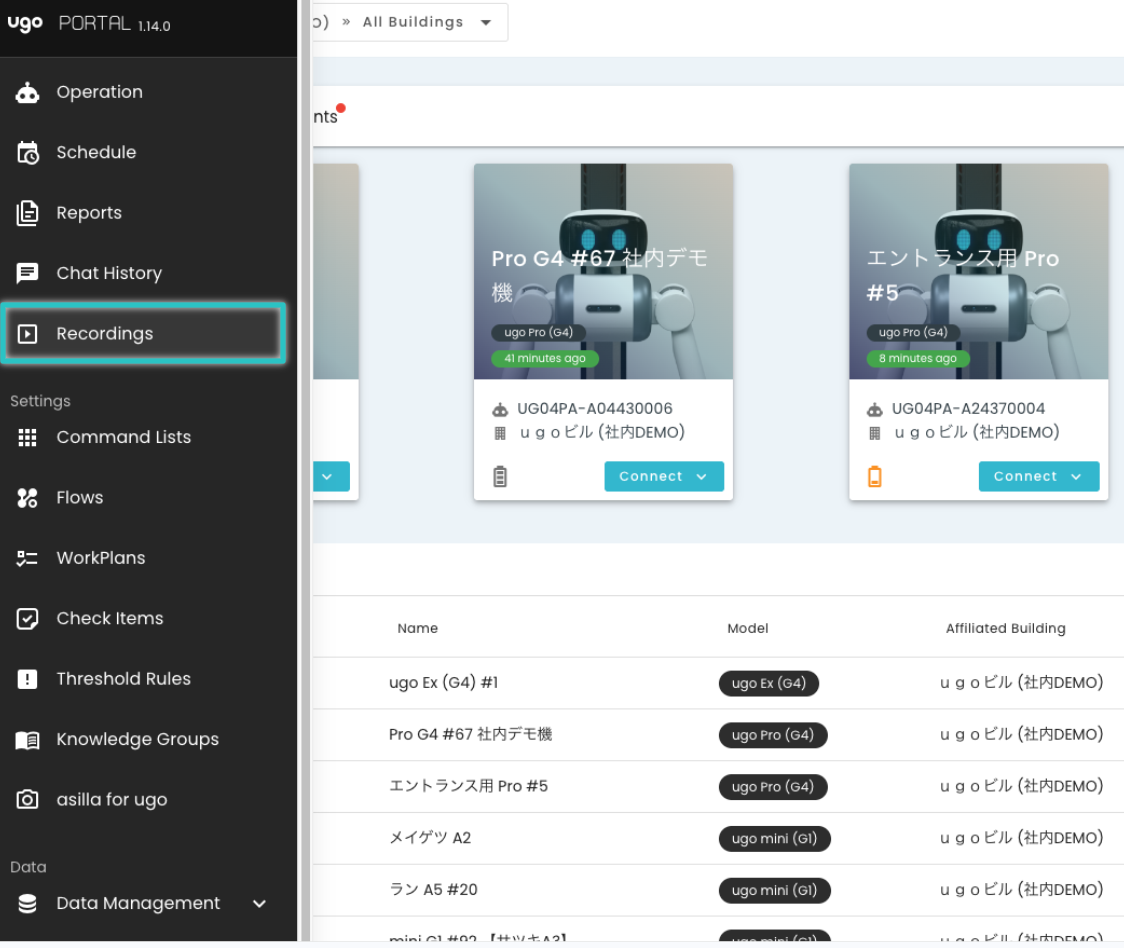Click the Data Management database icon
The width and height of the screenshot is (1124, 948).
27,904
